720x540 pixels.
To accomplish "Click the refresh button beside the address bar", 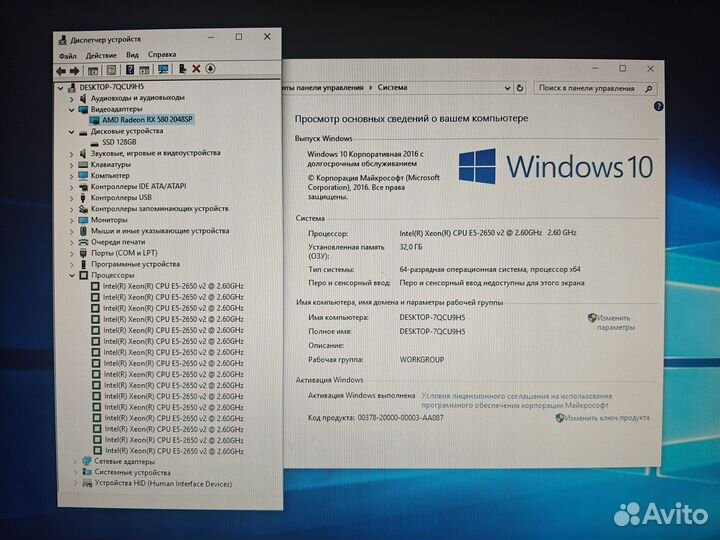I will pyautogui.click(x=520, y=88).
